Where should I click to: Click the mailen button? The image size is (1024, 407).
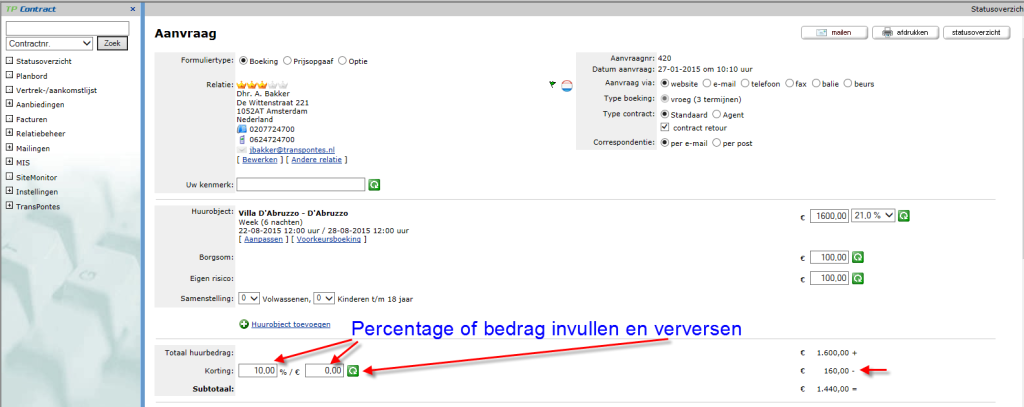tap(833, 33)
